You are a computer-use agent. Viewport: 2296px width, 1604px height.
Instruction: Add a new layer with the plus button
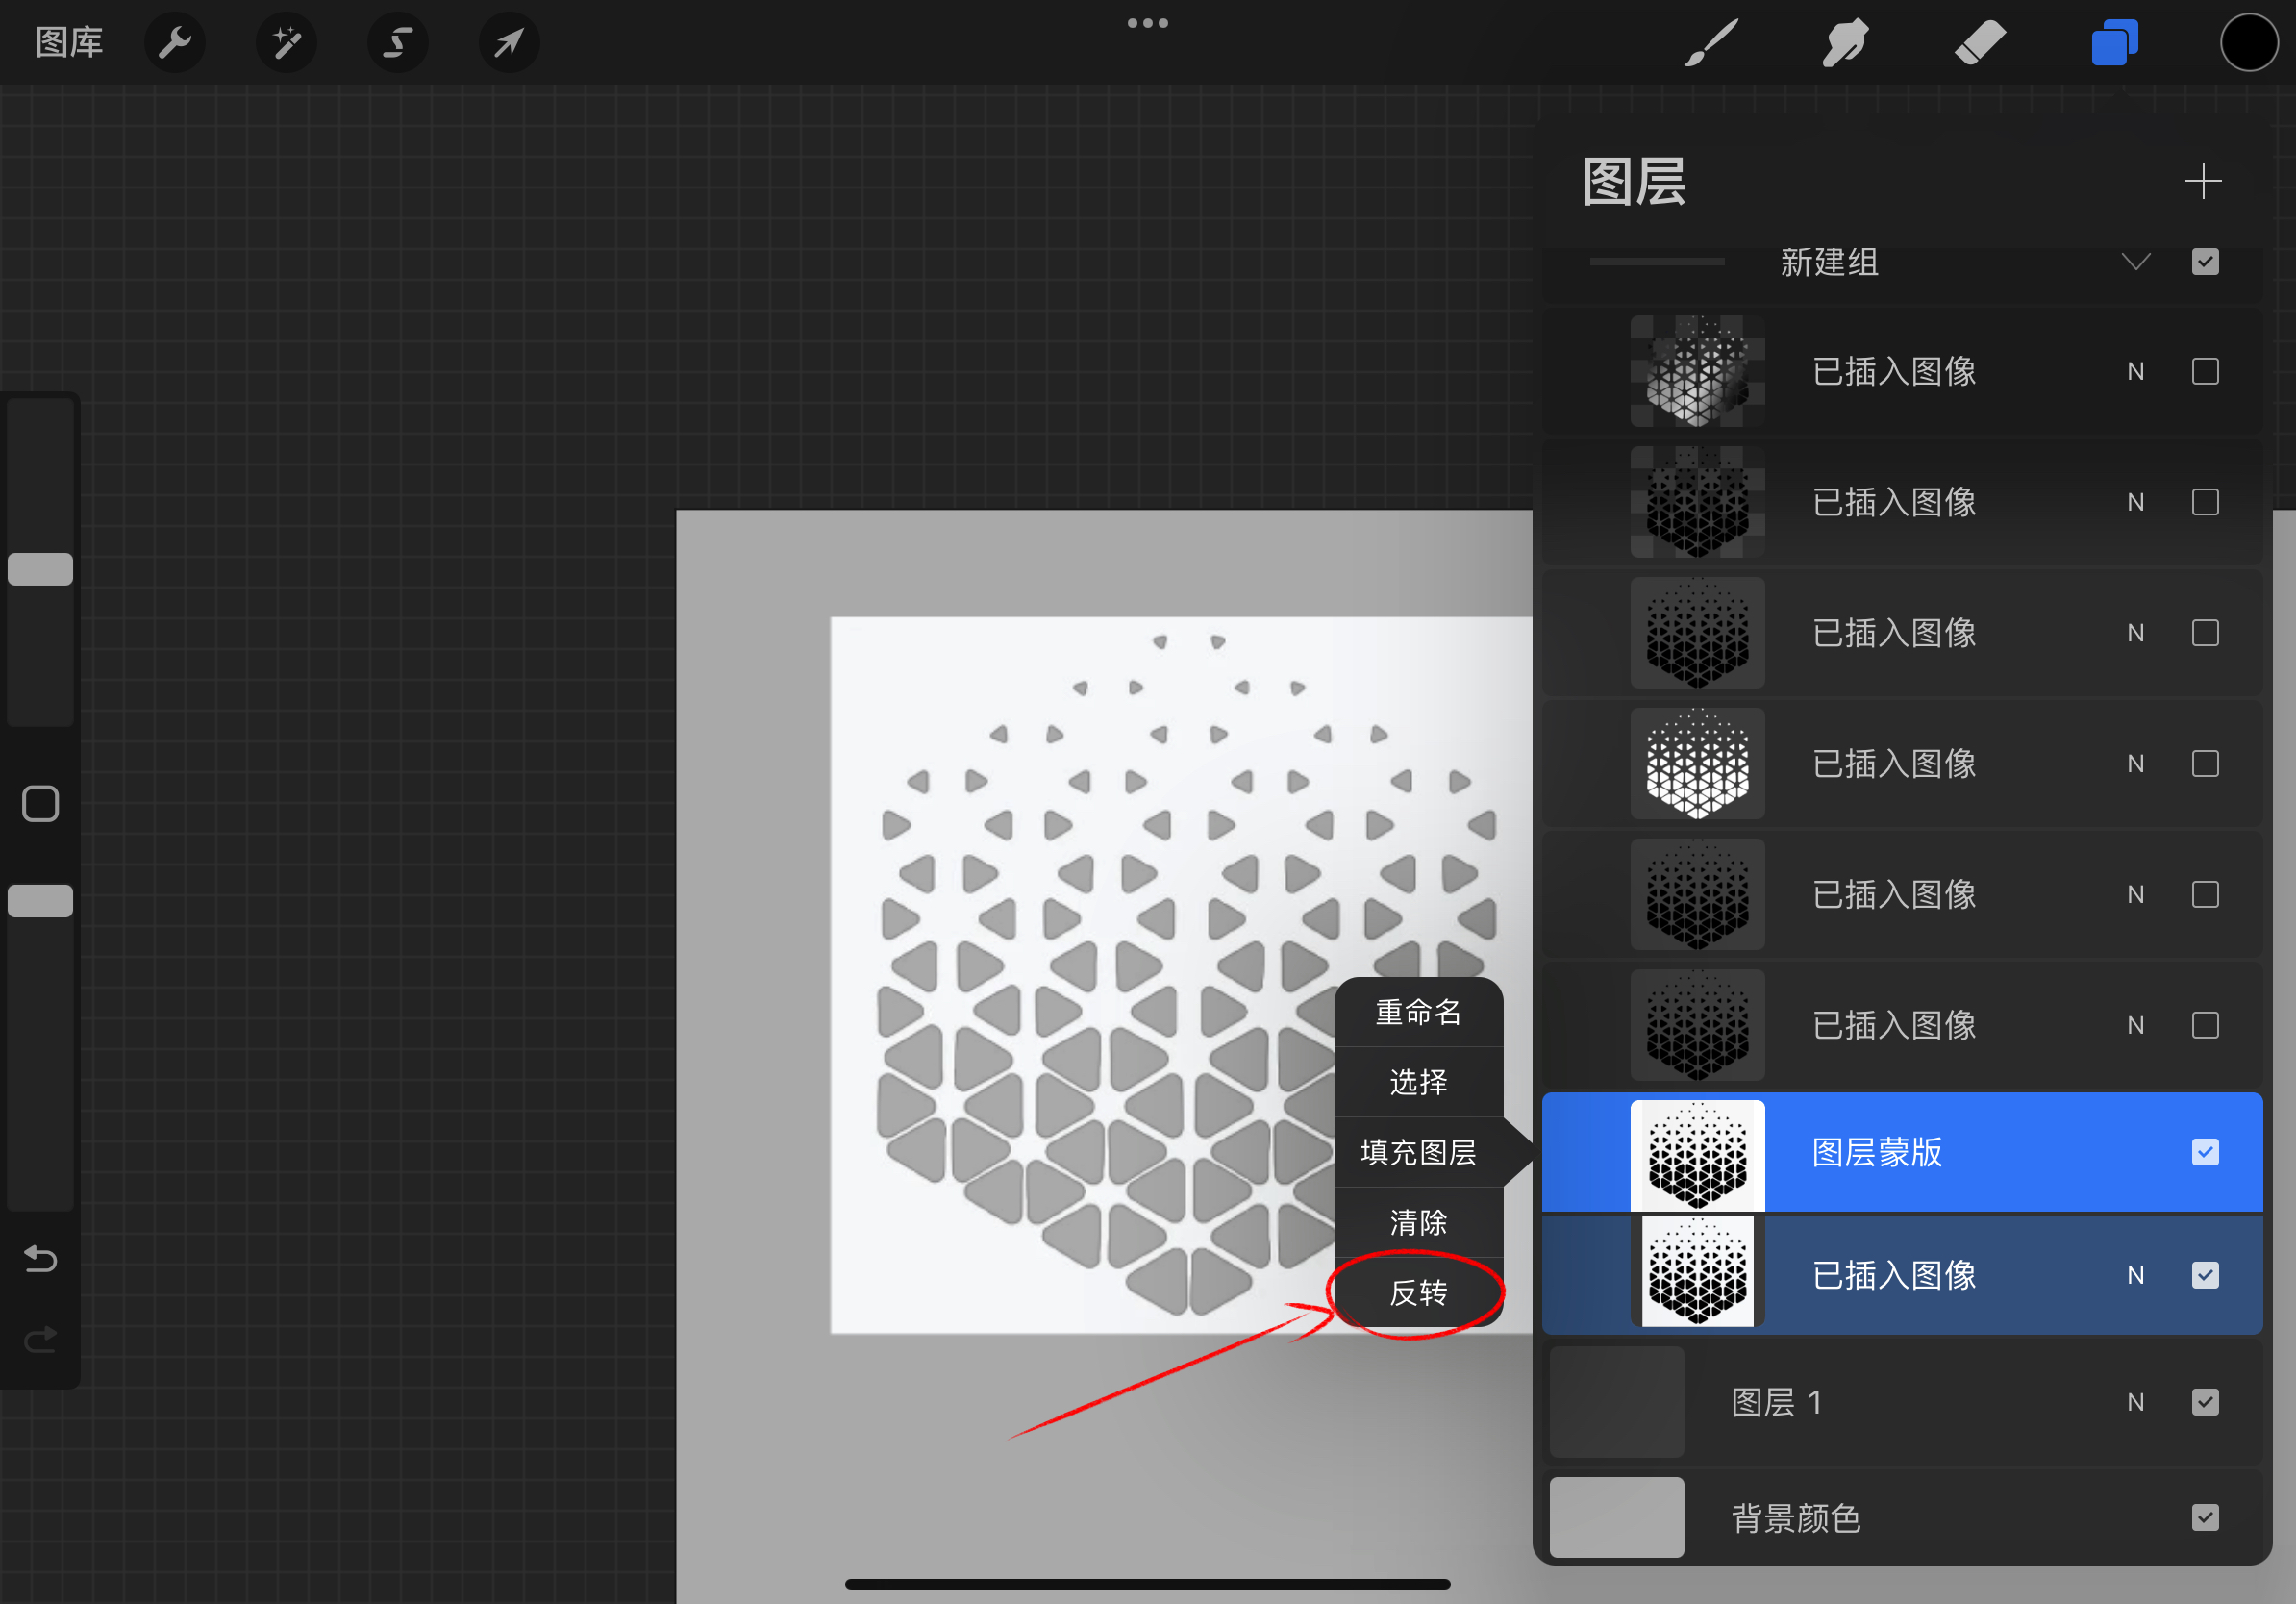[2204, 181]
